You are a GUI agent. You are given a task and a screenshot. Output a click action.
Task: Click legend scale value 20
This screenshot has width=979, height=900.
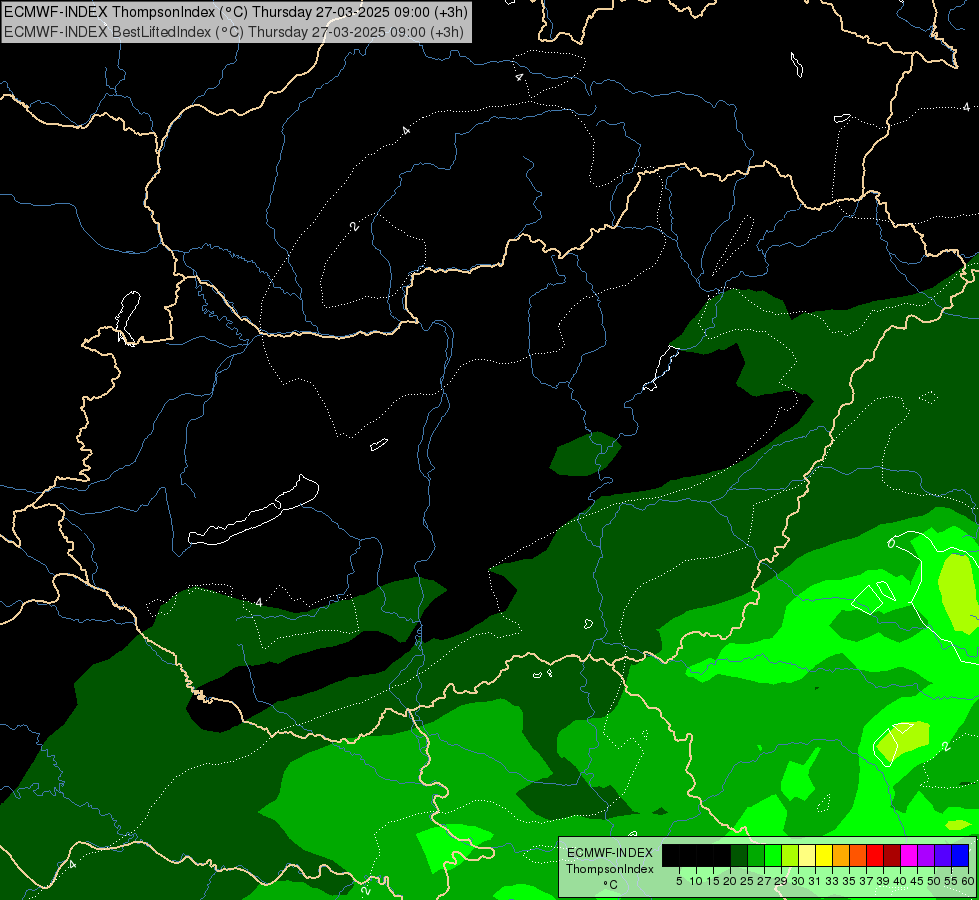pyautogui.click(x=730, y=881)
